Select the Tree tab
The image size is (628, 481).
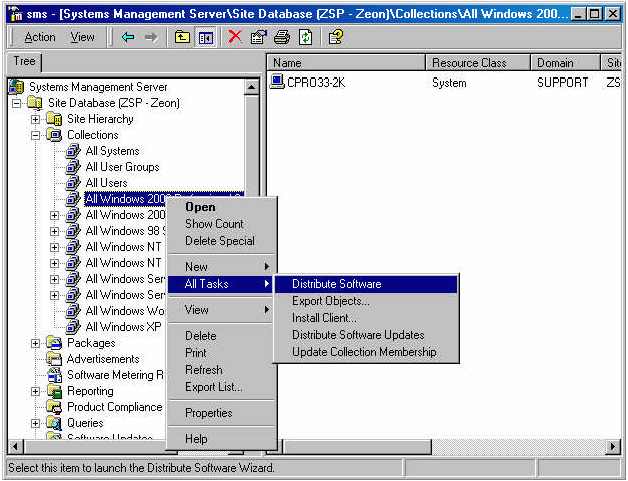click(x=24, y=61)
